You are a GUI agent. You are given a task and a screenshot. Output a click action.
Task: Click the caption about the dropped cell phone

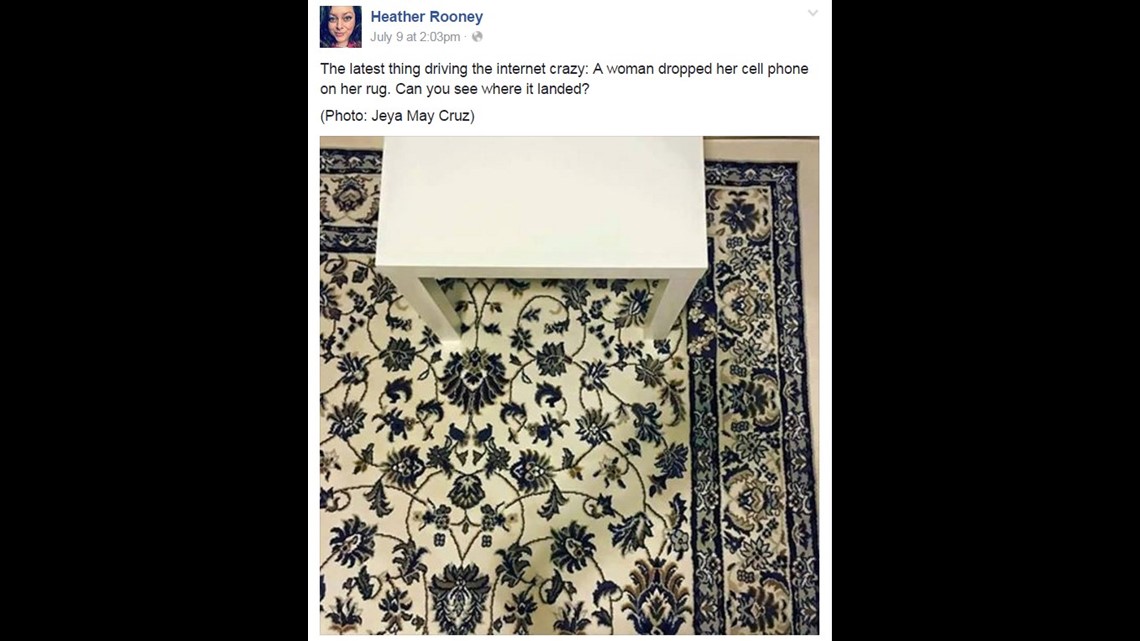pyautogui.click(x=564, y=78)
